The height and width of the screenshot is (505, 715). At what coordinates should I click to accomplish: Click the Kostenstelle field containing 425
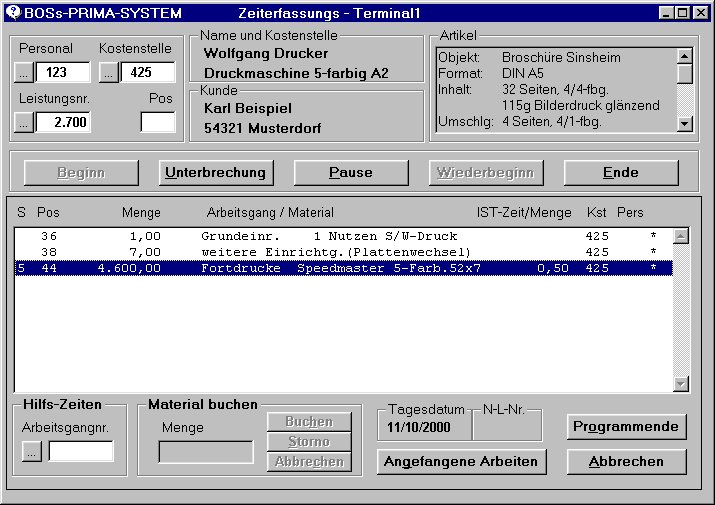coord(148,73)
